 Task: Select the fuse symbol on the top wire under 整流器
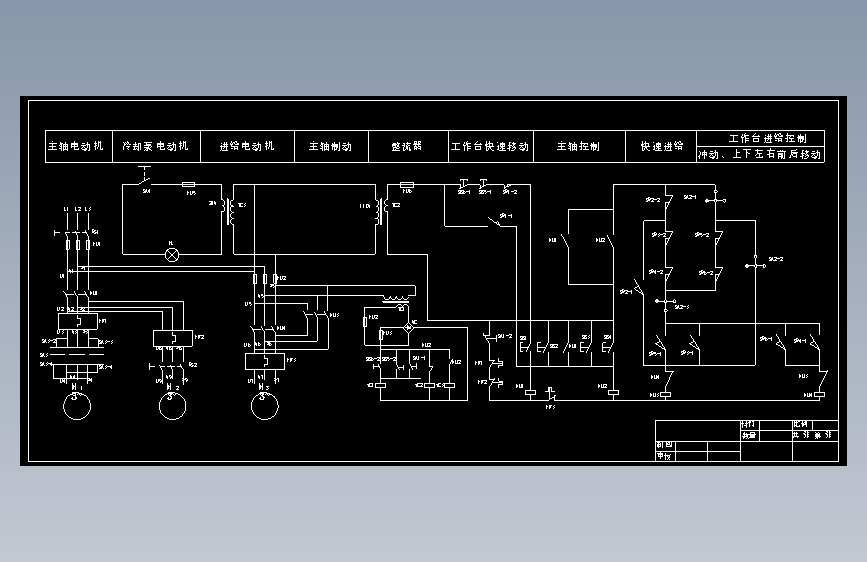click(x=407, y=185)
